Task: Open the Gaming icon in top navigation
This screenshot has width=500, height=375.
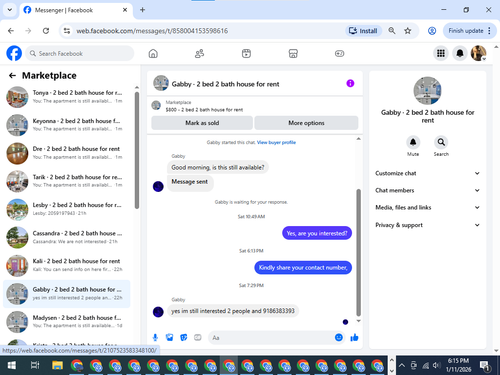Action: pyautogui.click(x=339, y=53)
